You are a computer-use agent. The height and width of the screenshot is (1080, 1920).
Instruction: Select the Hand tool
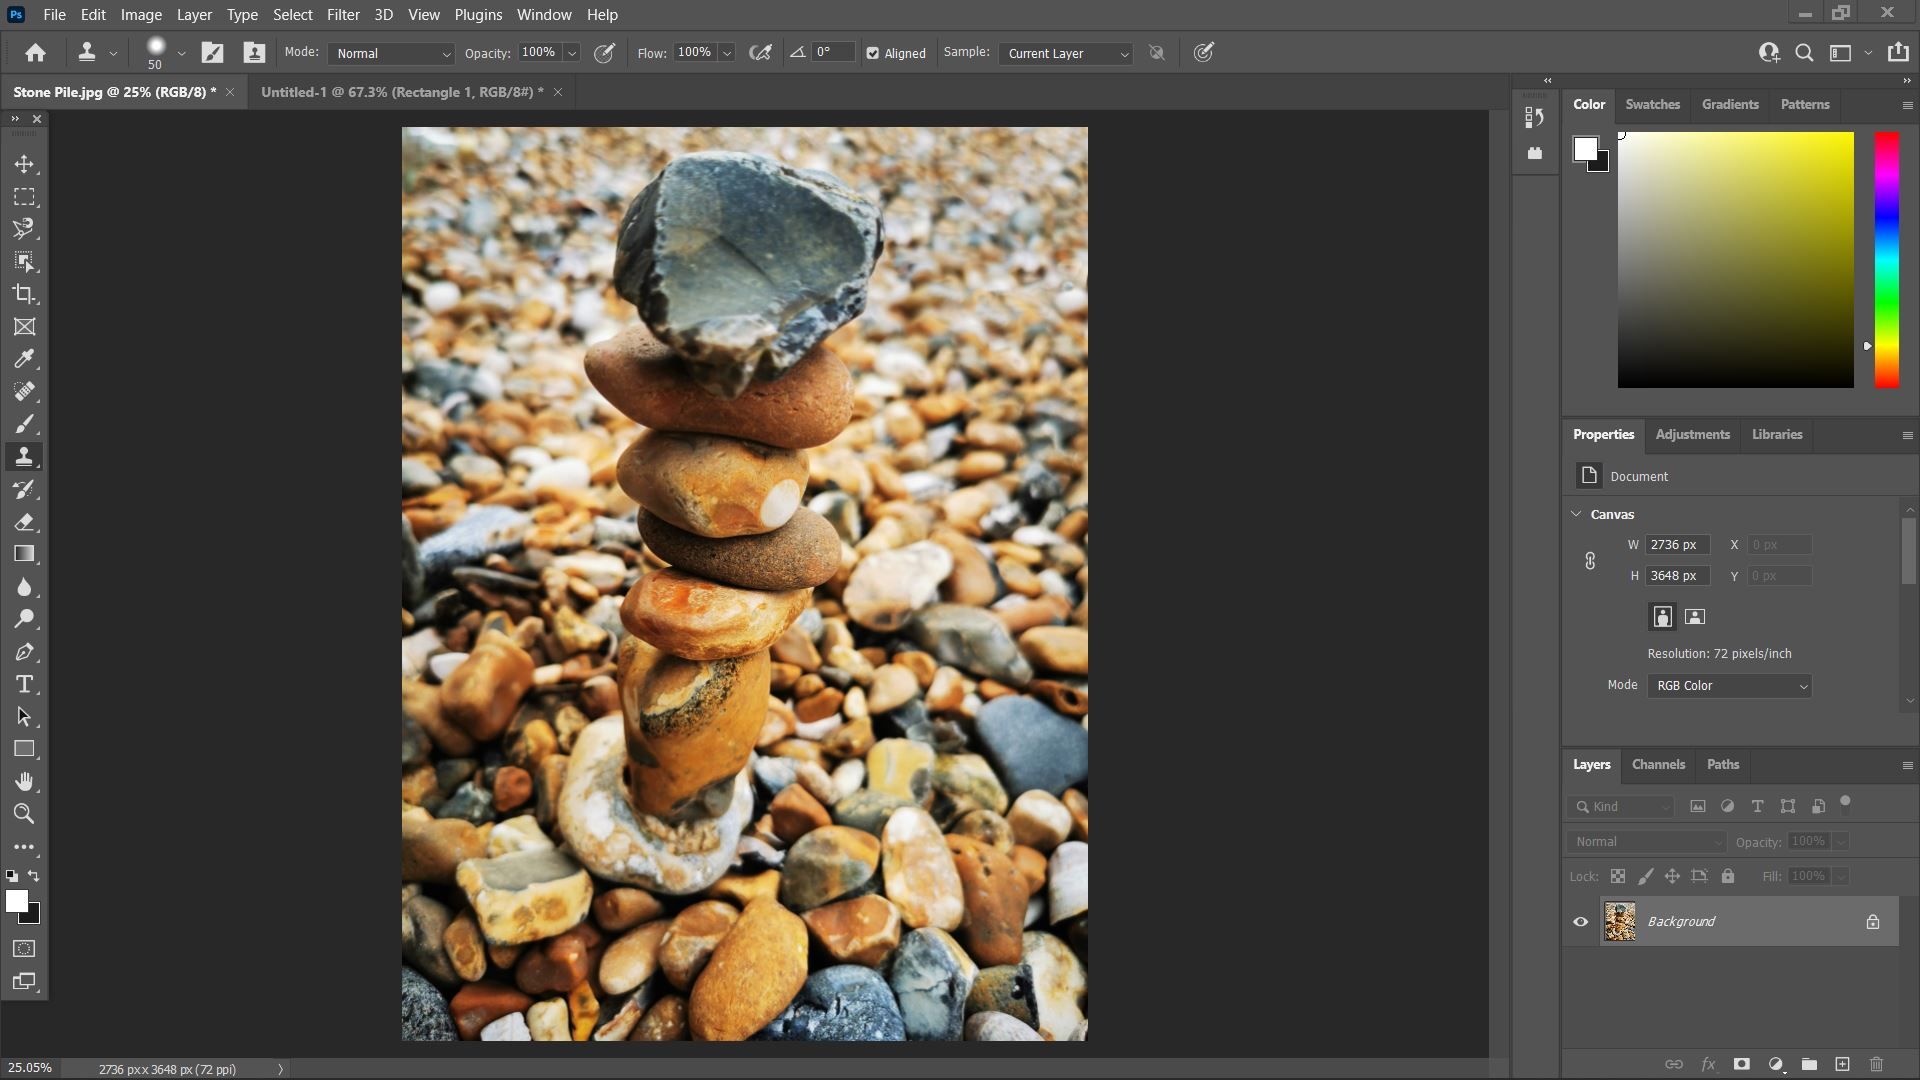pyautogui.click(x=24, y=782)
